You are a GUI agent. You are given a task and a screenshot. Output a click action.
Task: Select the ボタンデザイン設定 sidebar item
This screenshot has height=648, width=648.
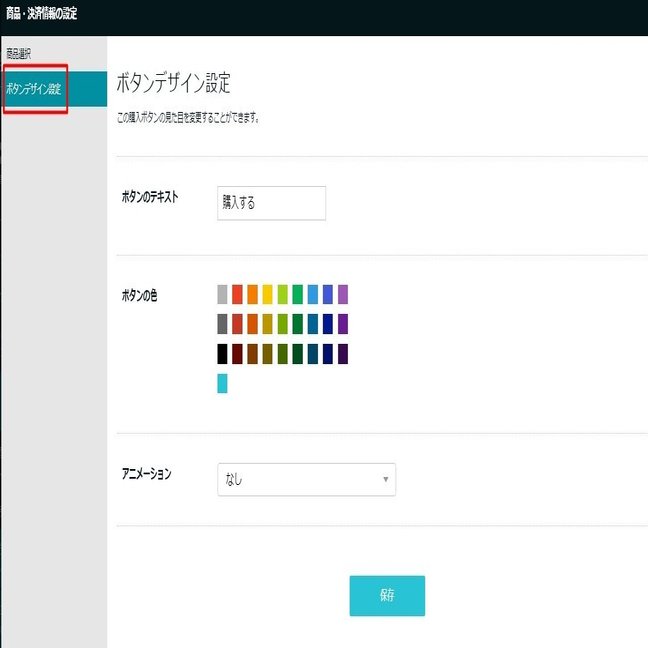54,89
